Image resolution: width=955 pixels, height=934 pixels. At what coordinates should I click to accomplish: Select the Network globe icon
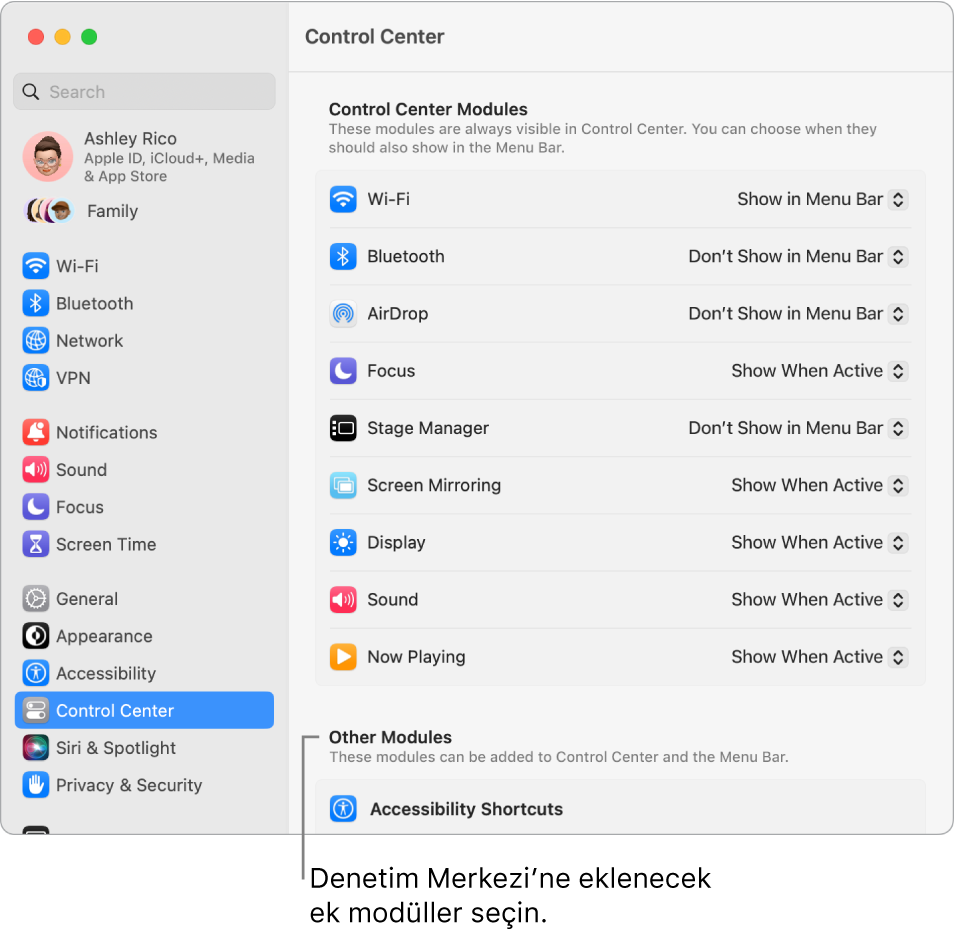tap(36, 340)
